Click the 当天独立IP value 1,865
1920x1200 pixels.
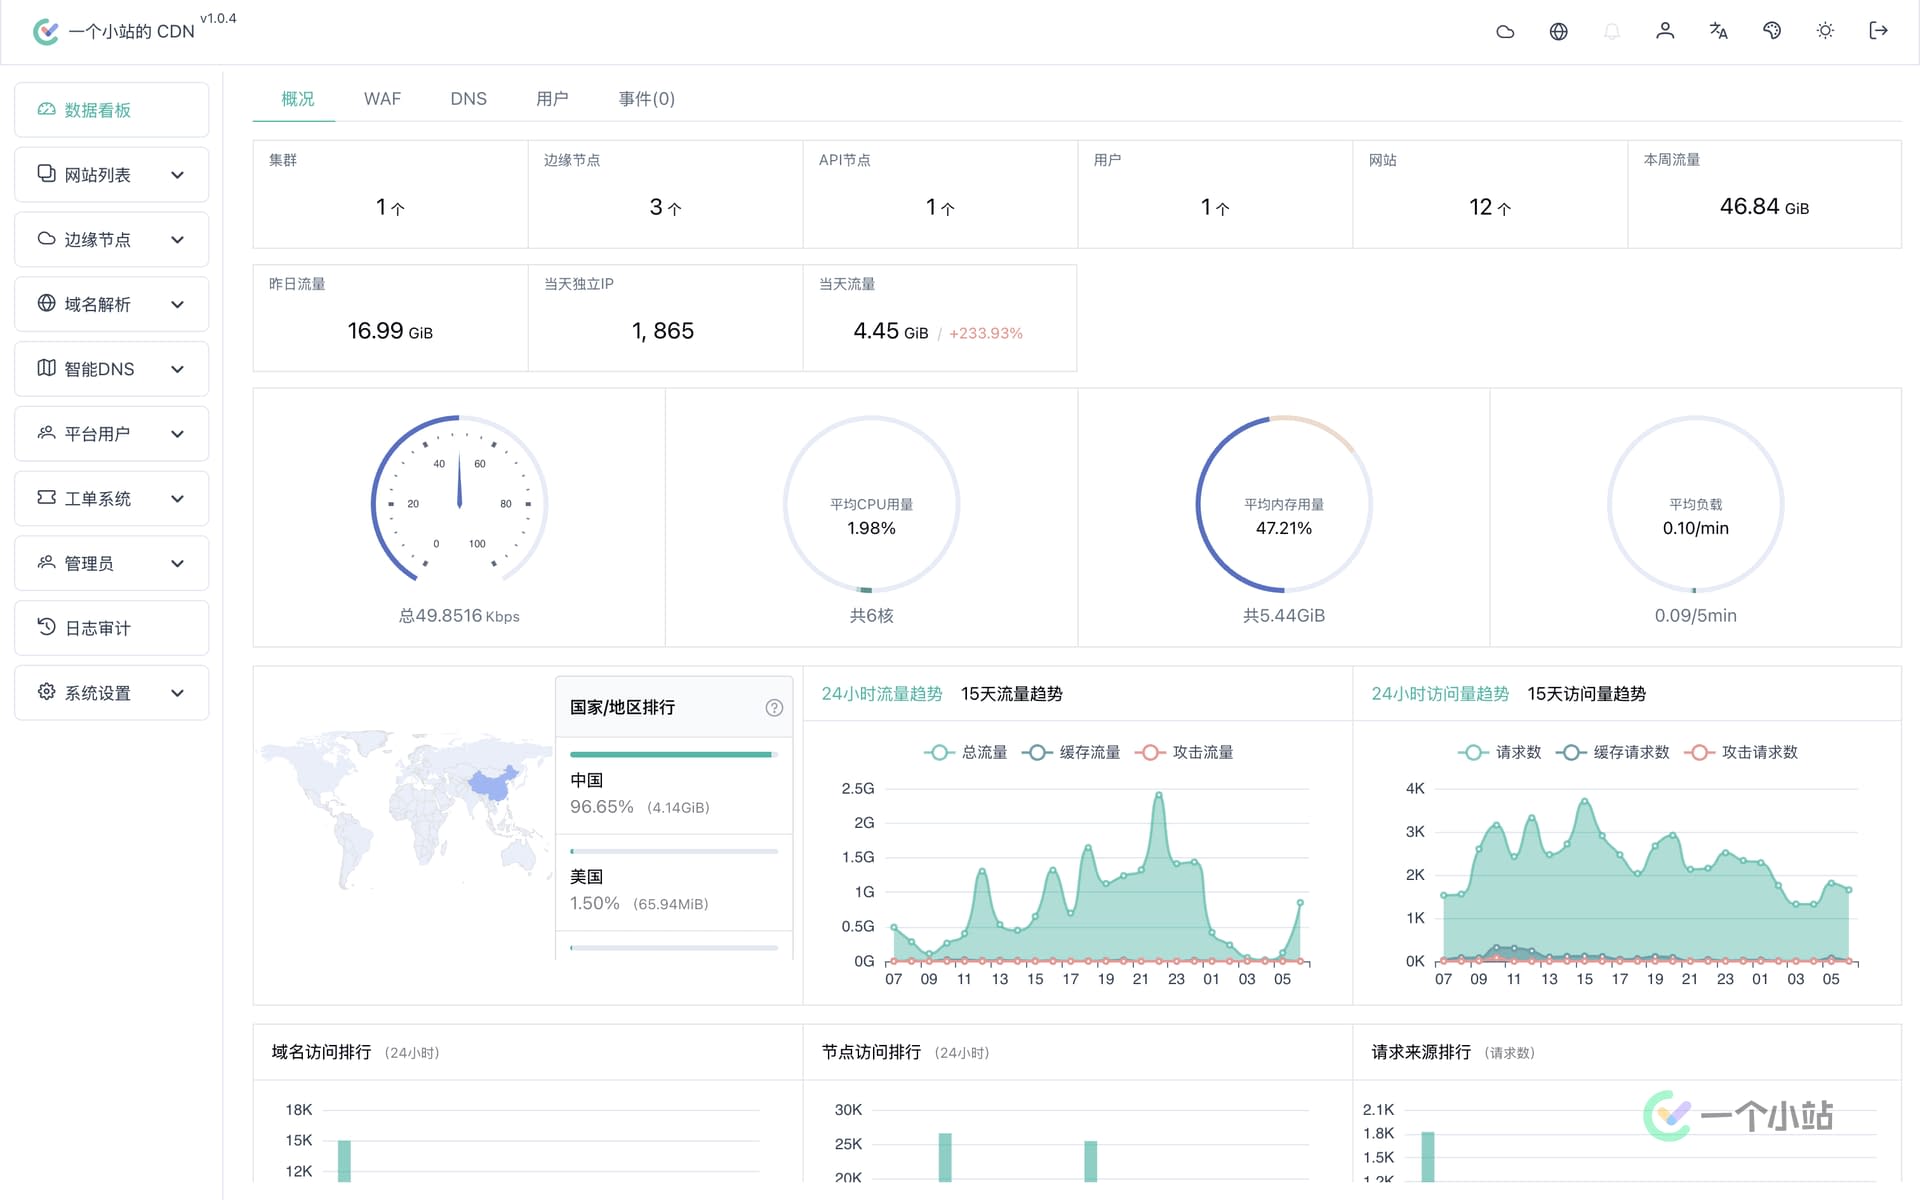[x=663, y=331]
